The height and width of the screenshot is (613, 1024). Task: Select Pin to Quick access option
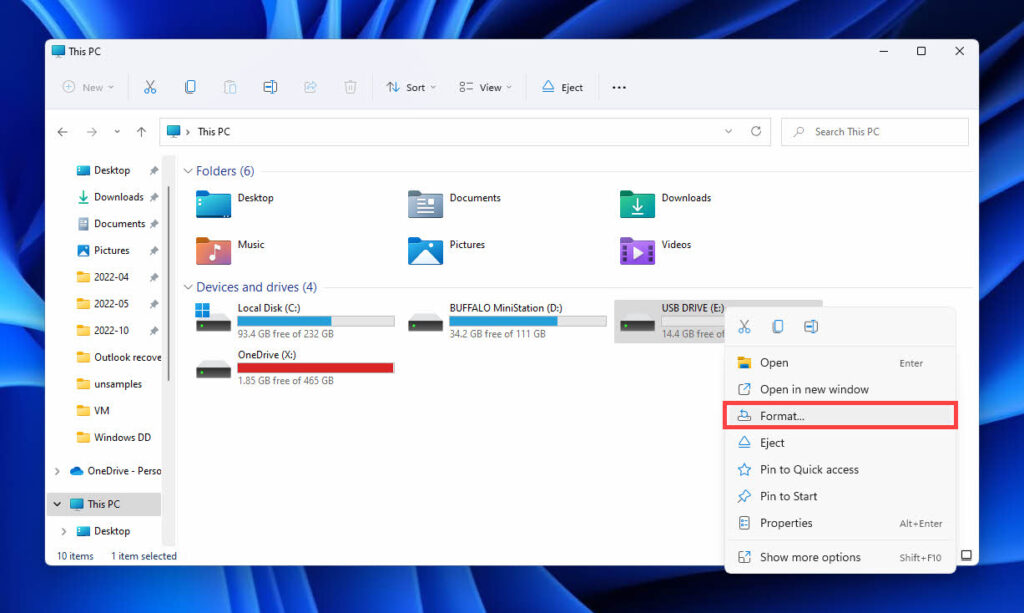(x=809, y=469)
